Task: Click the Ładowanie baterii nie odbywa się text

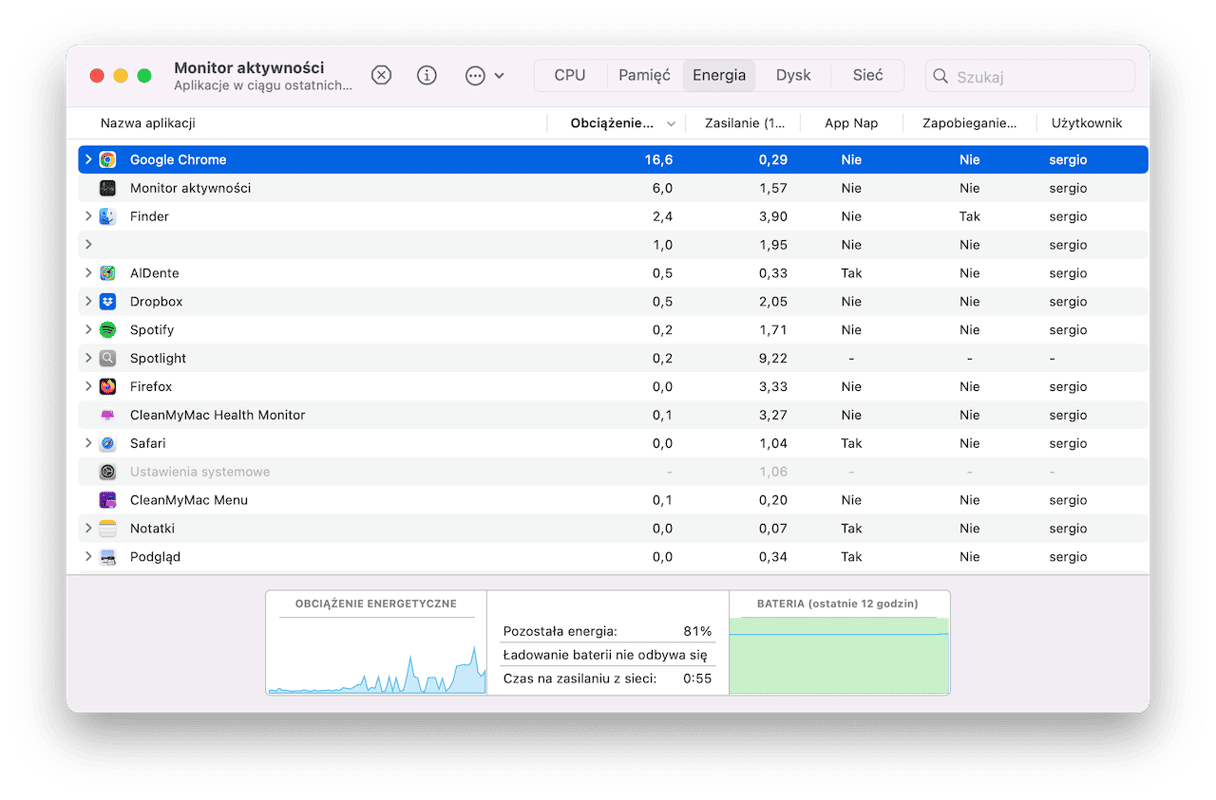Action: pos(605,655)
